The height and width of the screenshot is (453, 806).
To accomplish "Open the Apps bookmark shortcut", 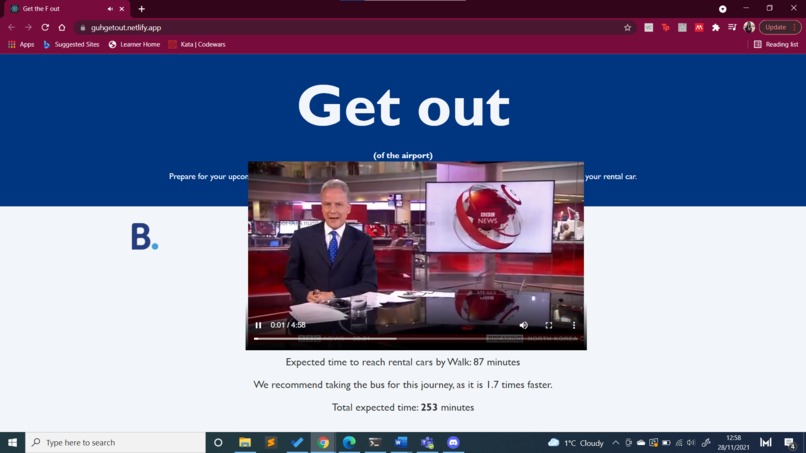I will 21,45.
